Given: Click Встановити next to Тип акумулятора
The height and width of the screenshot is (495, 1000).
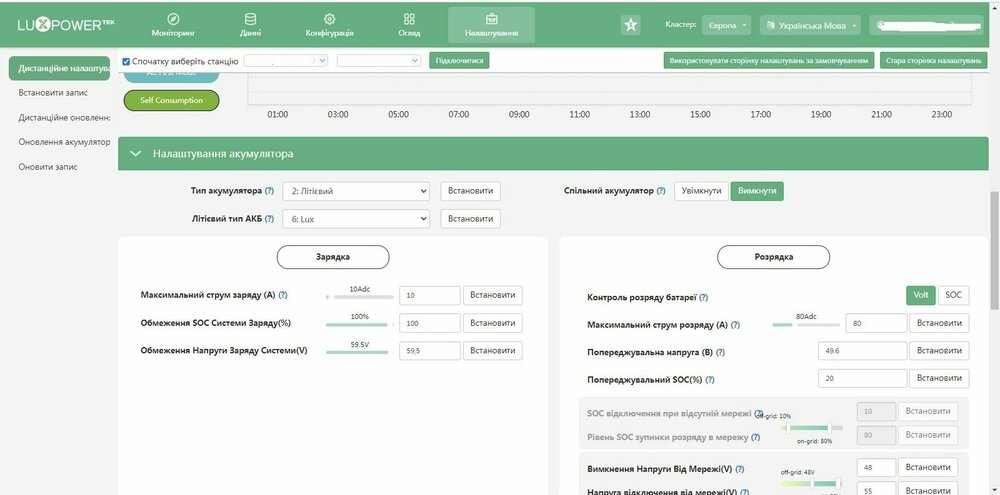Looking at the screenshot, I should 471,191.
